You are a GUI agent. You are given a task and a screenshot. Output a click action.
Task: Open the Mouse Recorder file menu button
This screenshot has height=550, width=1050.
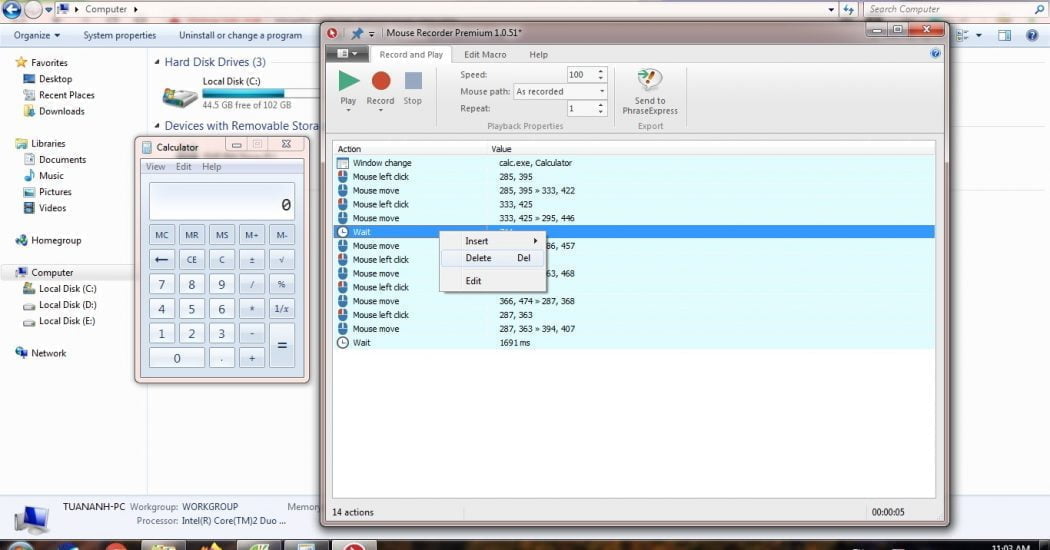coord(346,54)
